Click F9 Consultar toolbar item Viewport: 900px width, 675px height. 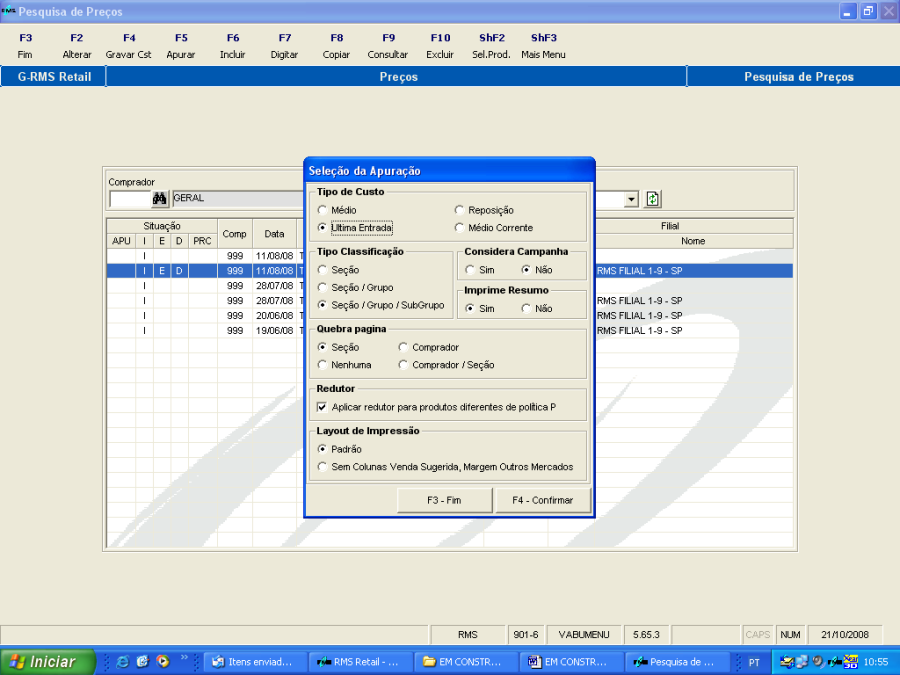(x=388, y=46)
